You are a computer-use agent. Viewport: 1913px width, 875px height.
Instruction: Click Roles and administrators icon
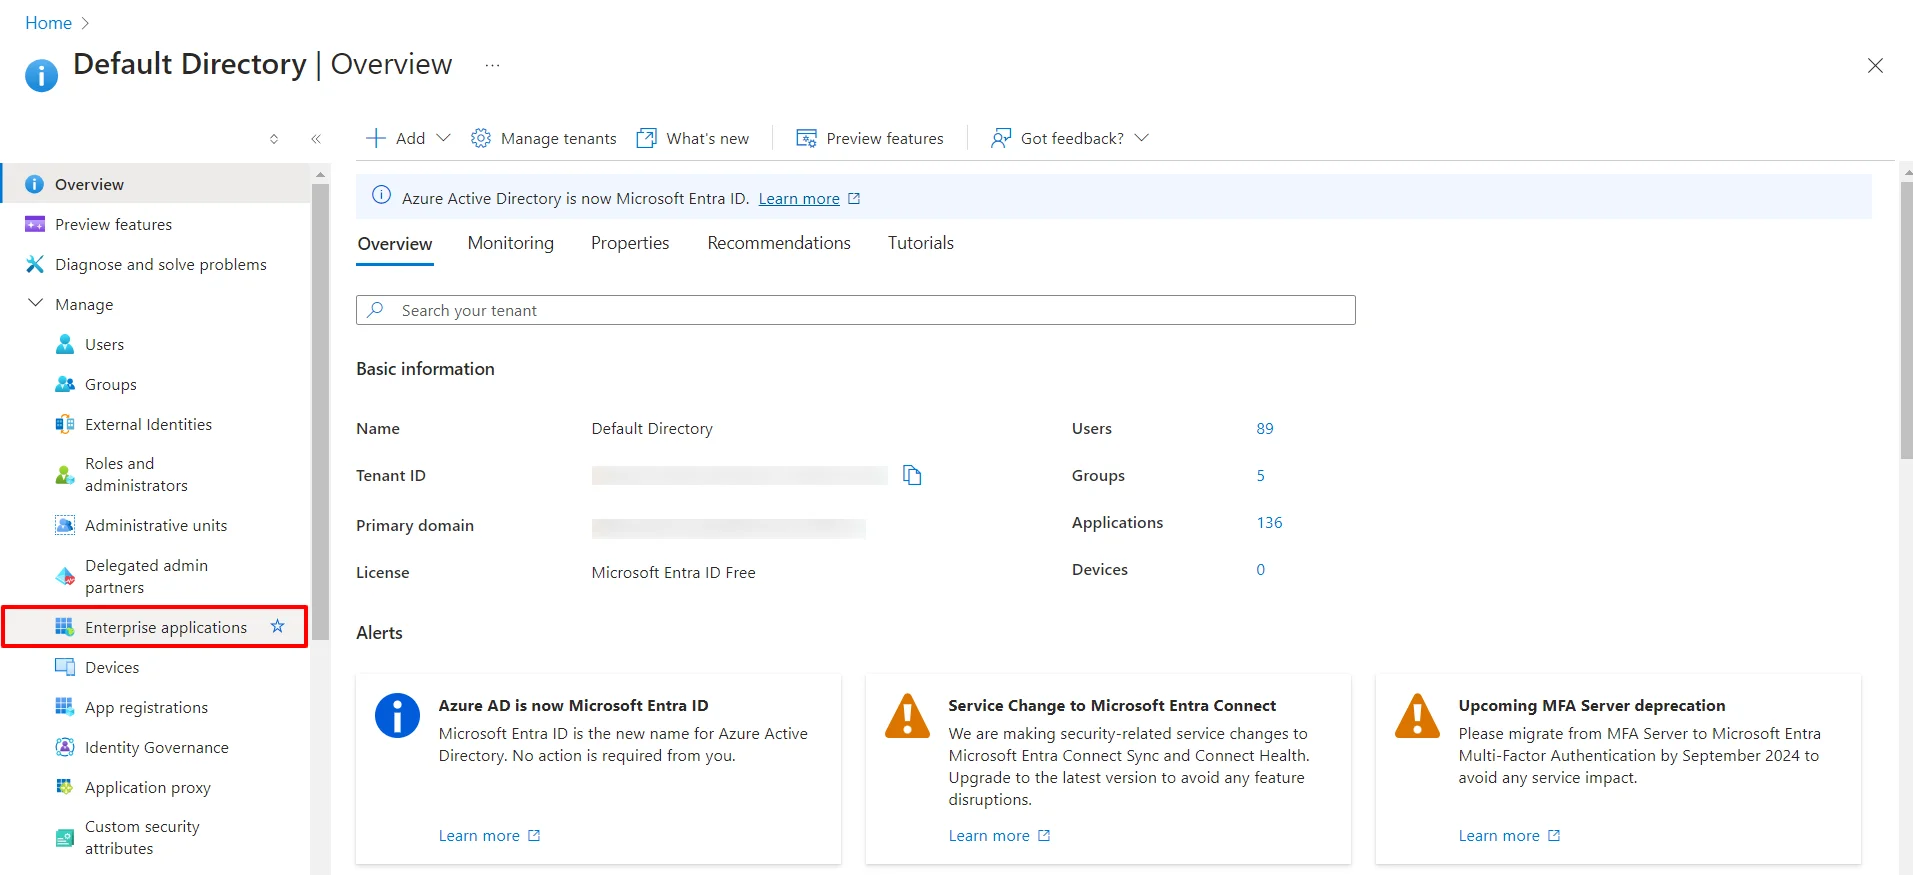[x=65, y=474]
